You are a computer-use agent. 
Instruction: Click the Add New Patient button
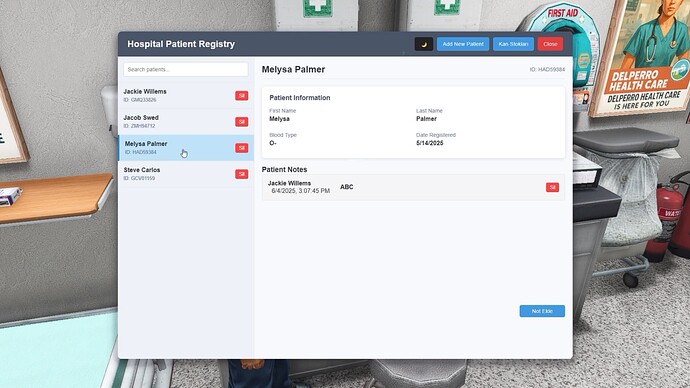pos(462,44)
